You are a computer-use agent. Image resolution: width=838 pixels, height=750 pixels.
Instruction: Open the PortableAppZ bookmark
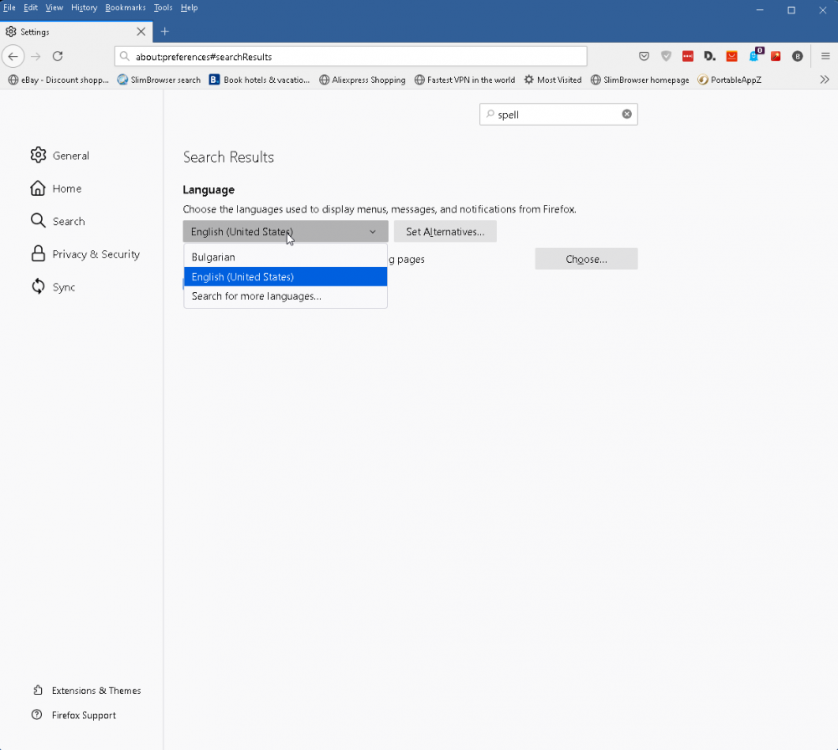[730, 80]
